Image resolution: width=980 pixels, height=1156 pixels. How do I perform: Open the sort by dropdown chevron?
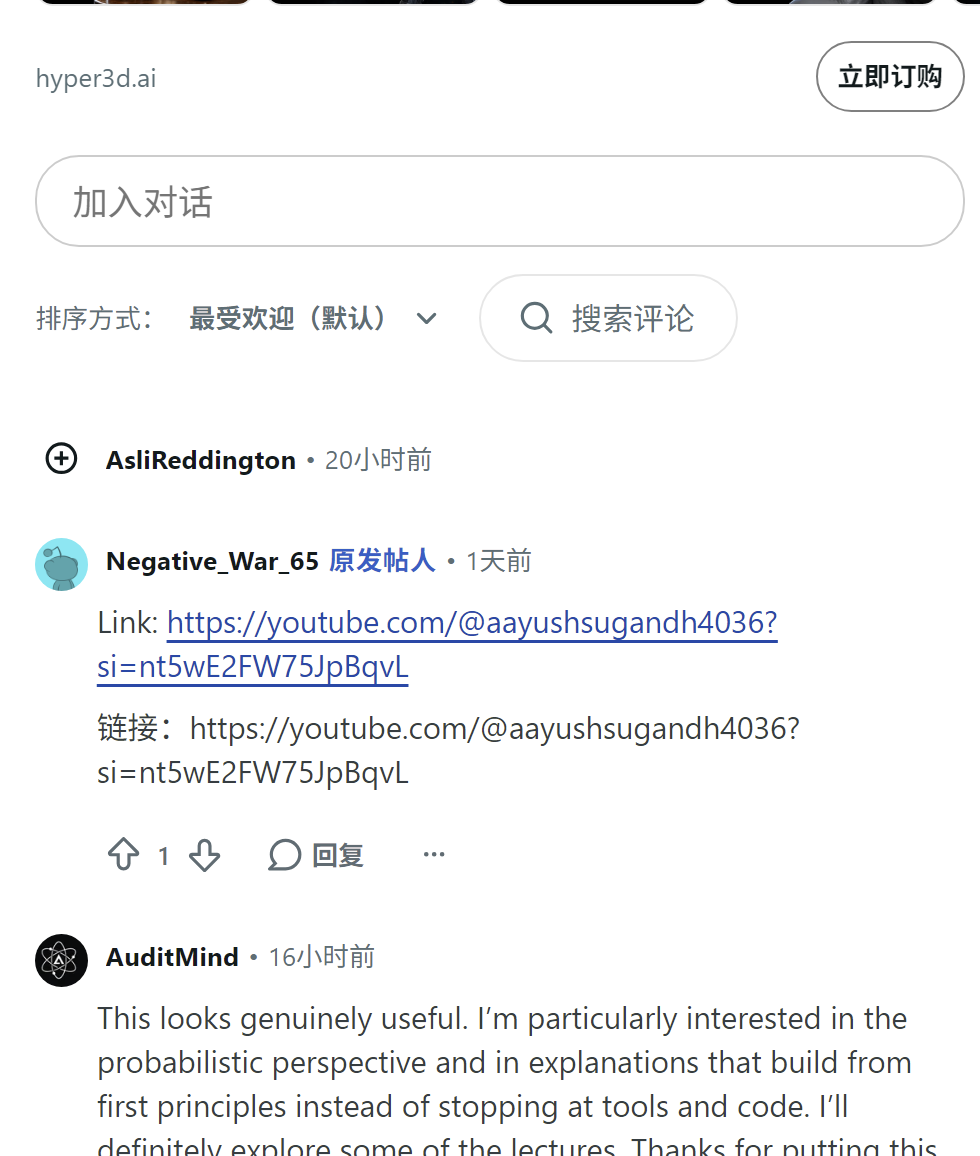coord(426,318)
